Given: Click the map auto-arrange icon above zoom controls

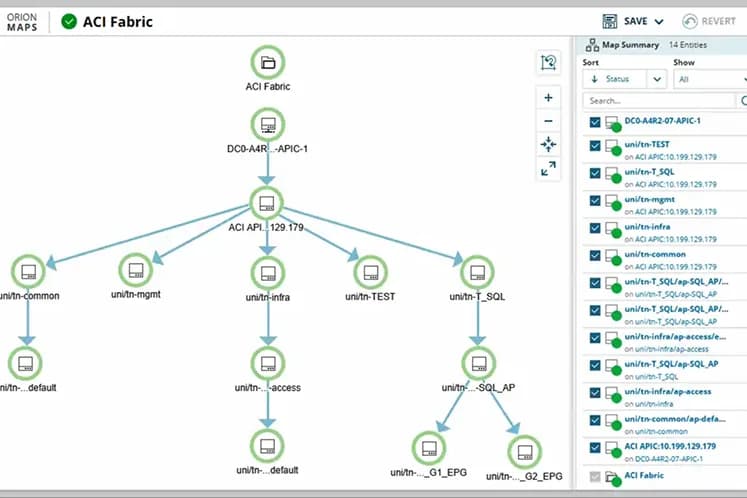Looking at the screenshot, I should coord(548,62).
